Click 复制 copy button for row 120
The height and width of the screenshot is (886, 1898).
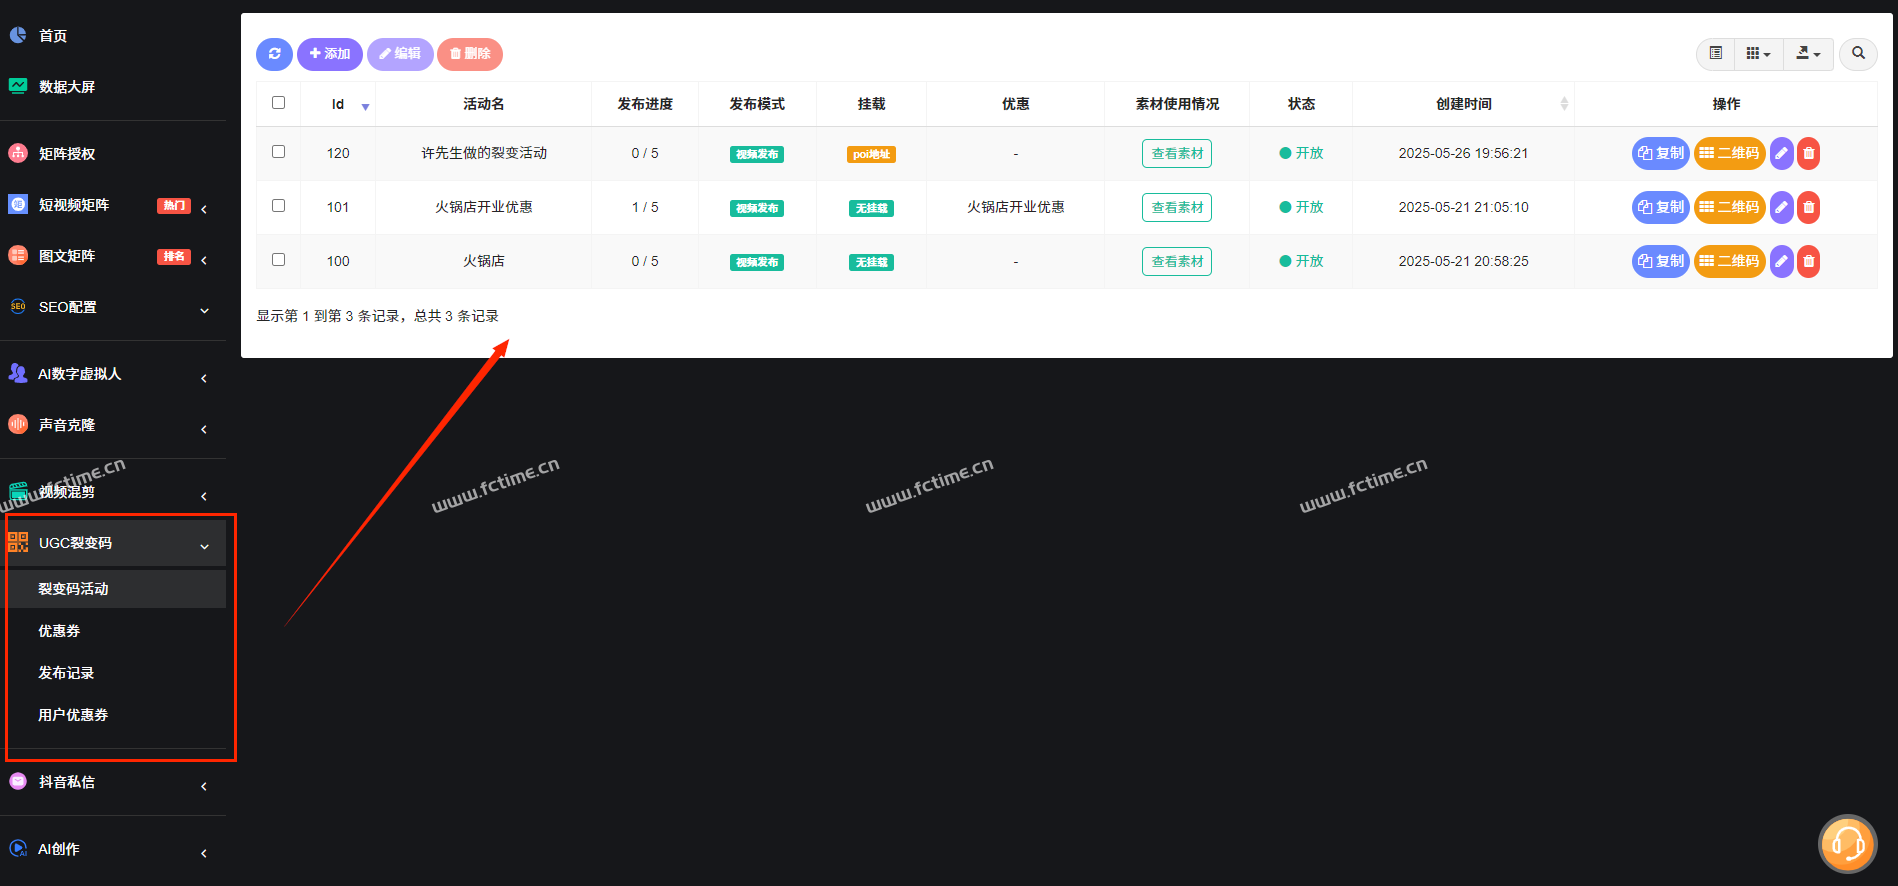tap(1661, 154)
